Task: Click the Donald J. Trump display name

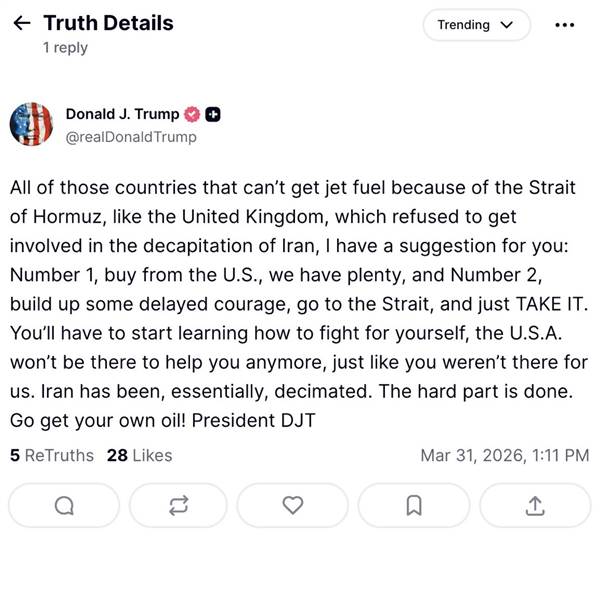Action: coord(122,114)
